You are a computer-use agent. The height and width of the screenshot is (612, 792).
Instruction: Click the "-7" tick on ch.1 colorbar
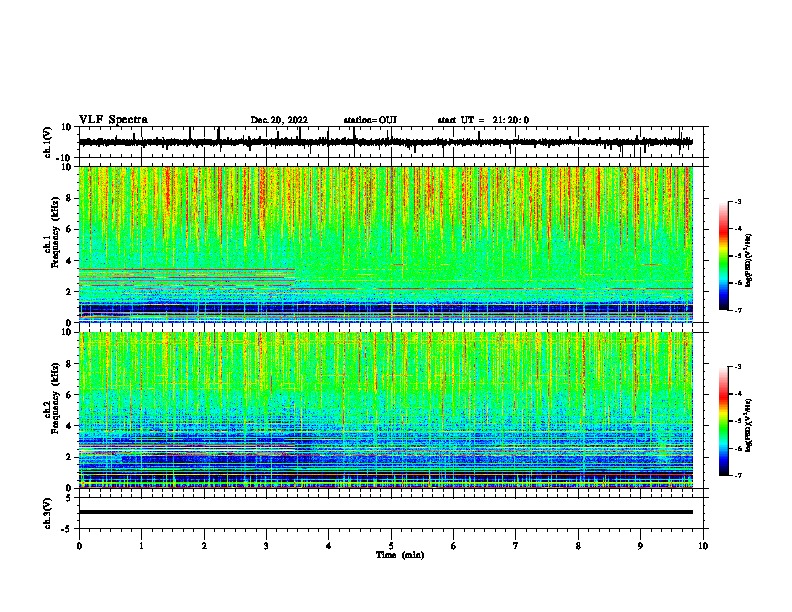pyautogui.click(x=737, y=310)
